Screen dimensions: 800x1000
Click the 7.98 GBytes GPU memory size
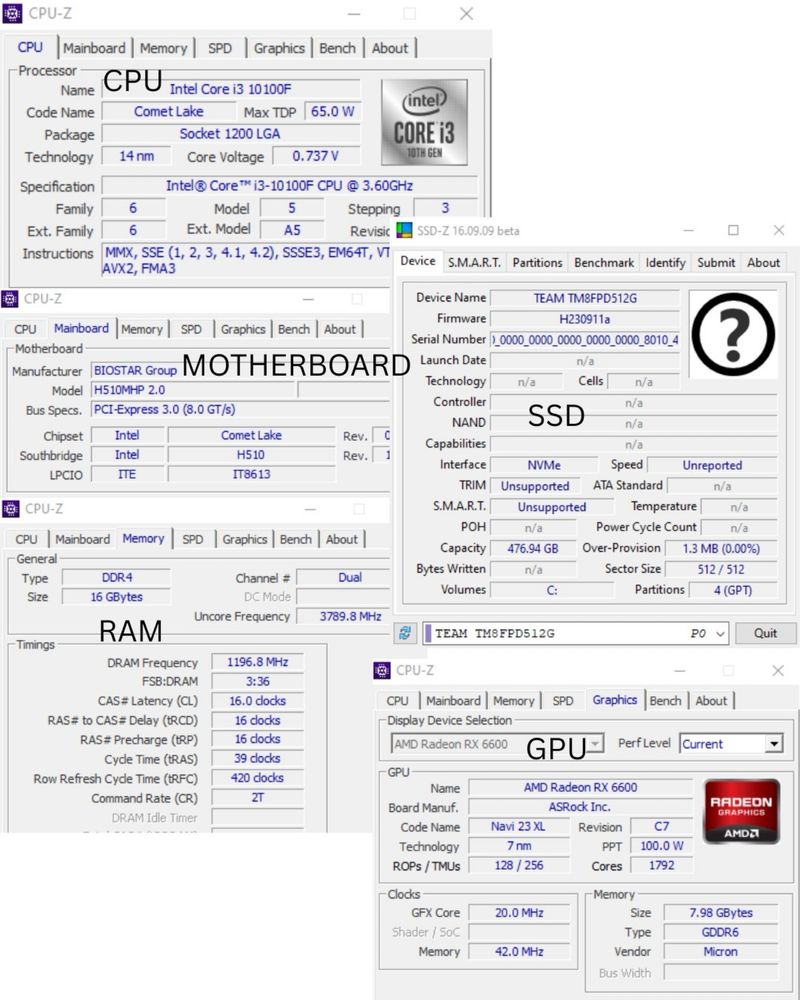(x=721, y=913)
